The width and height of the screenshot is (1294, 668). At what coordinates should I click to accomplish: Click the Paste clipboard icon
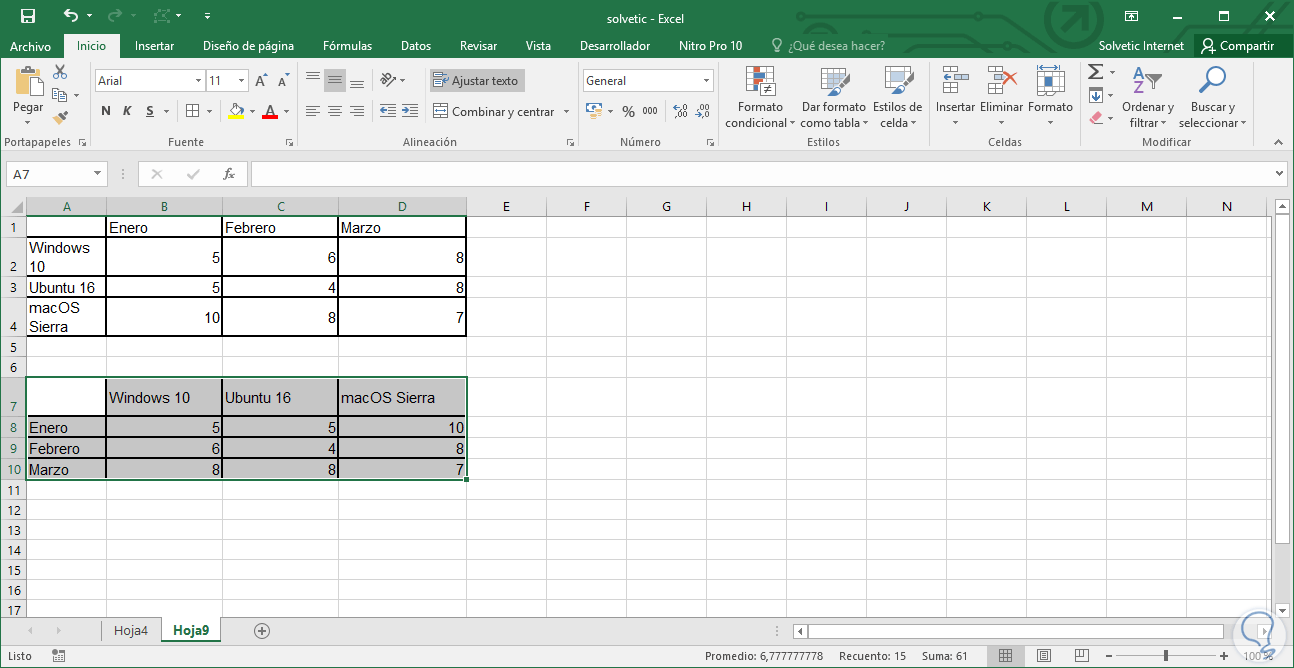click(x=28, y=82)
